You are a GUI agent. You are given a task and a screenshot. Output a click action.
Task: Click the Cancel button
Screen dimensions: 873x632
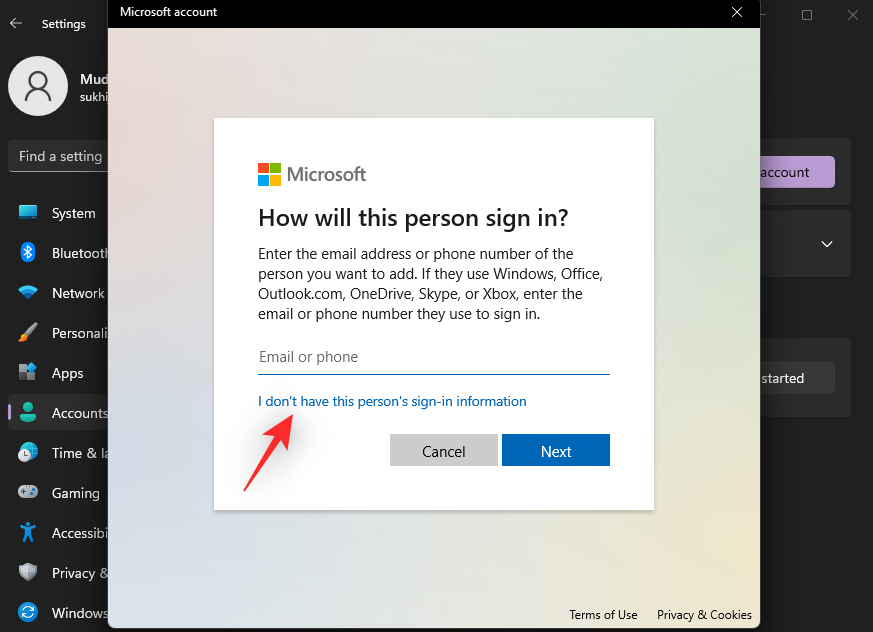click(x=444, y=450)
